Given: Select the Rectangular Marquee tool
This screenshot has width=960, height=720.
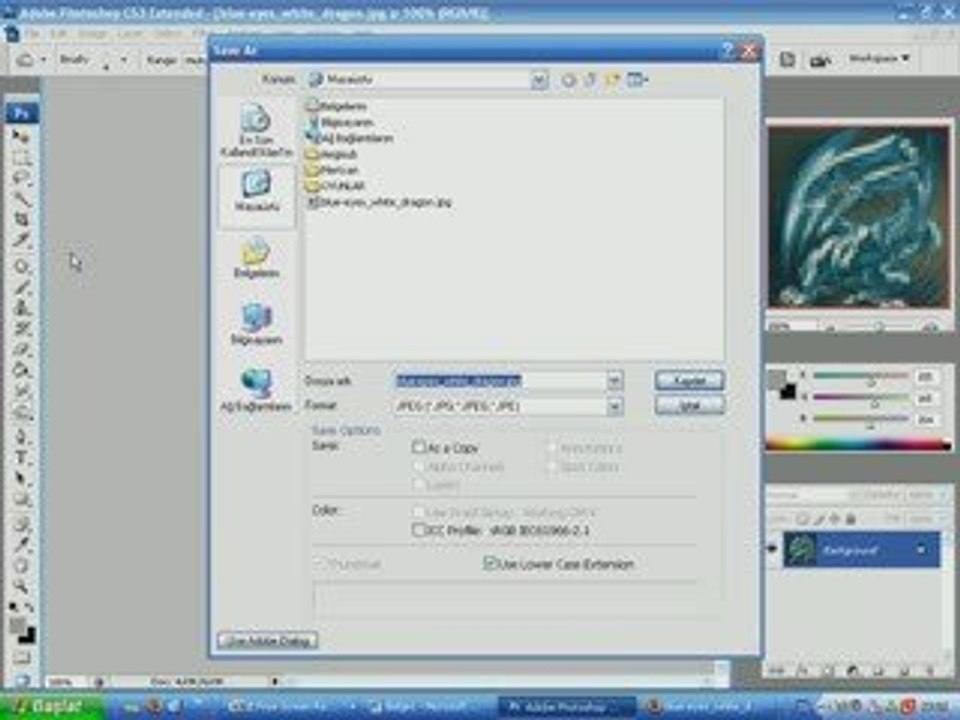Looking at the screenshot, I should pos(21,158).
